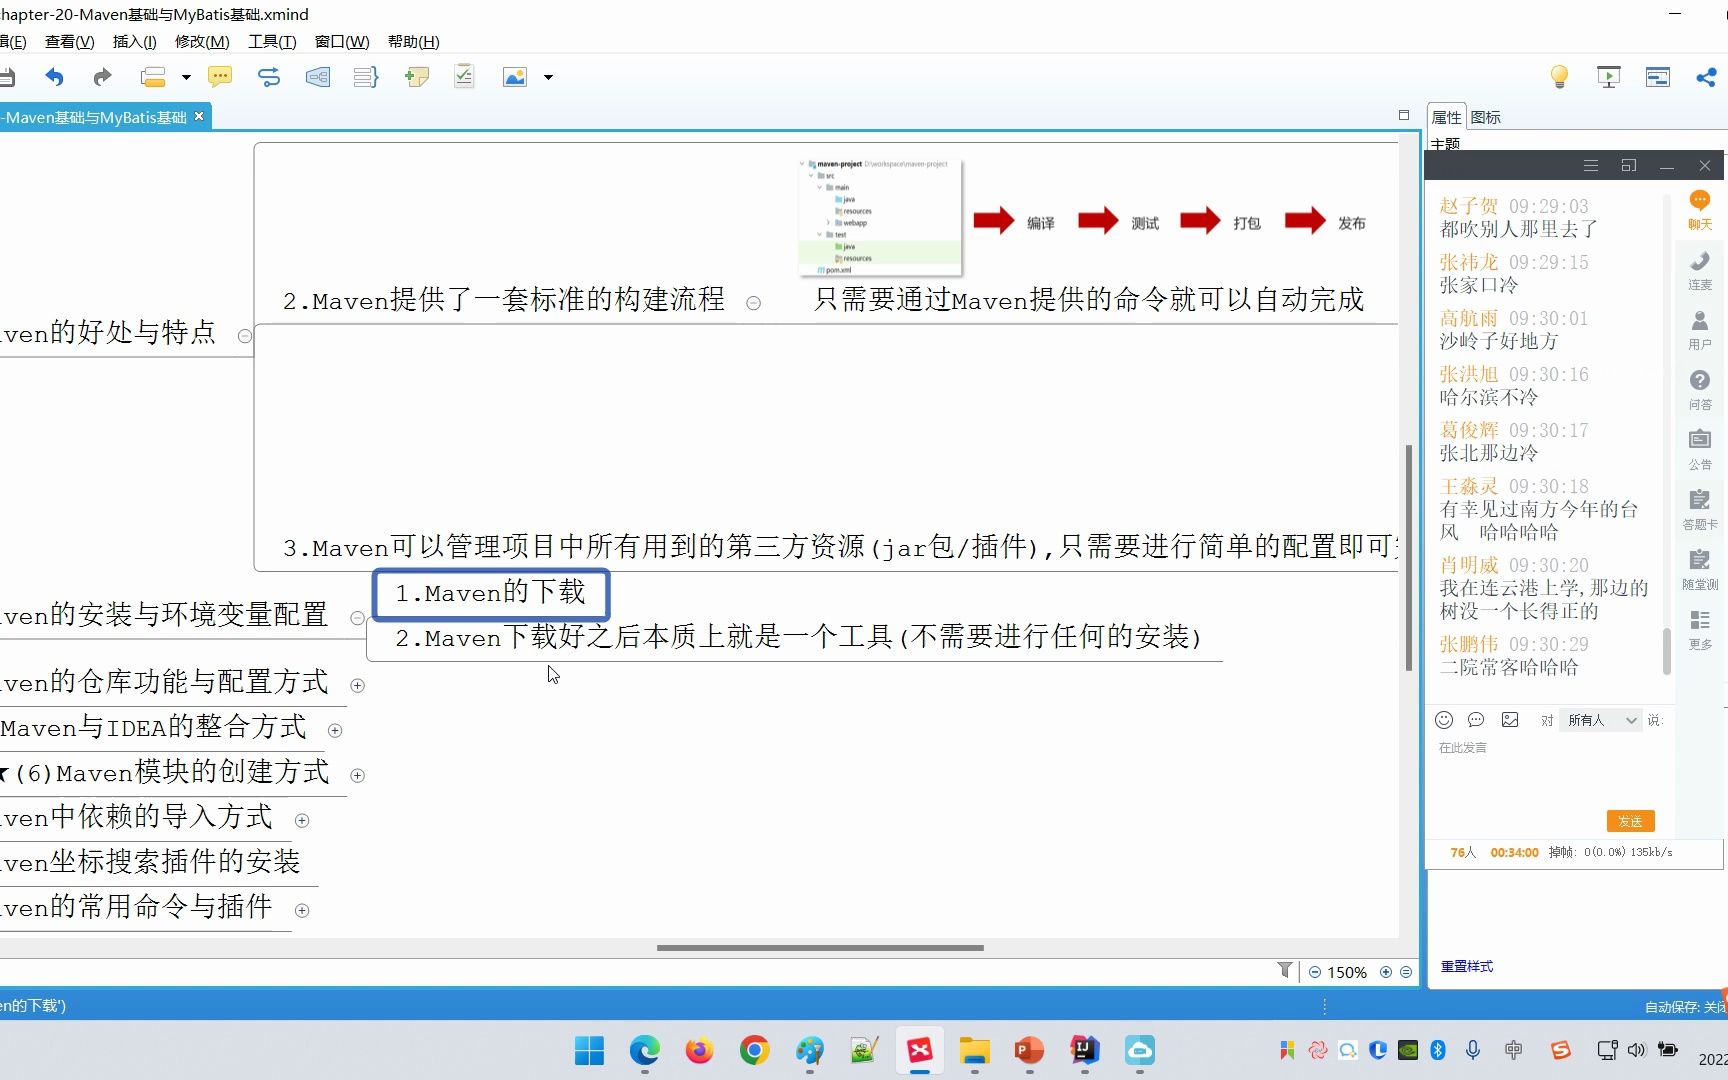Open the emoji picker in chat input bar
1728x1080 pixels.
pos(1444,720)
